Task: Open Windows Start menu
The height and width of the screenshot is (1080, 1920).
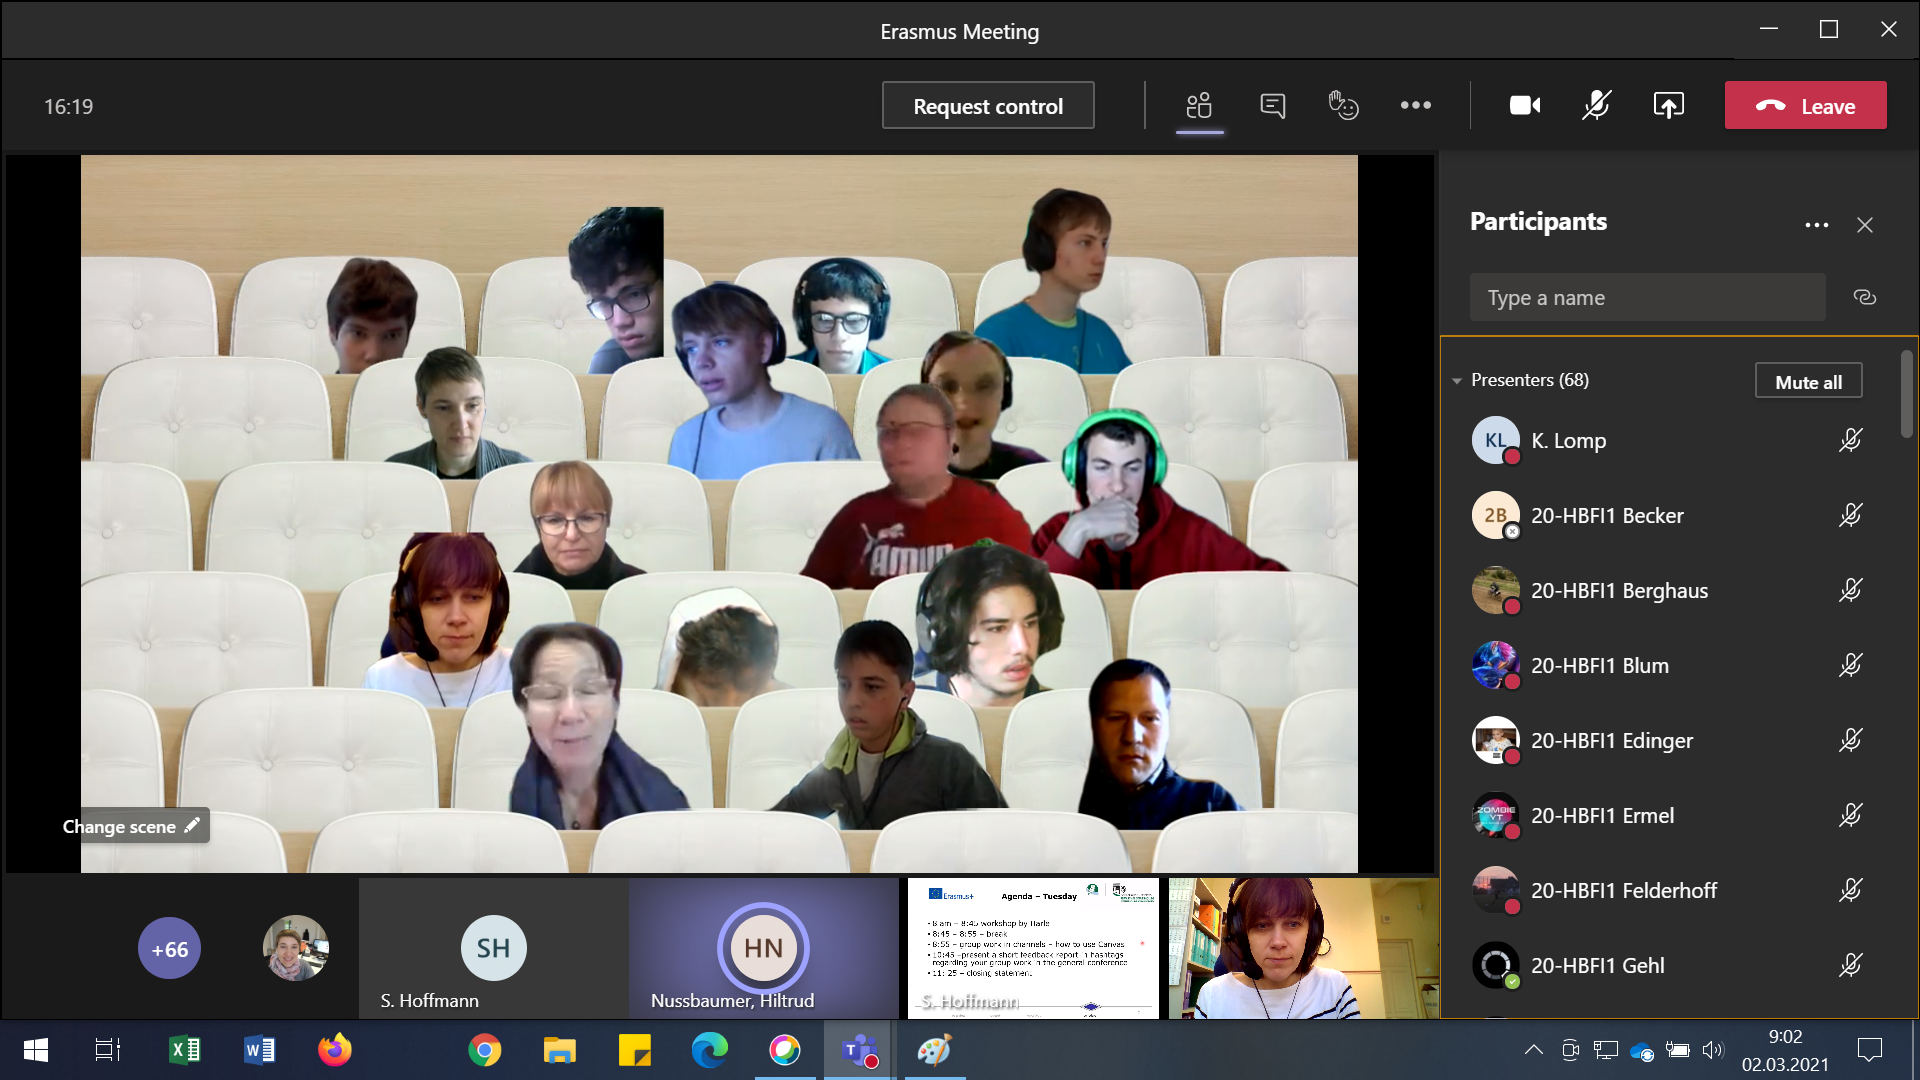Action: (x=36, y=1050)
